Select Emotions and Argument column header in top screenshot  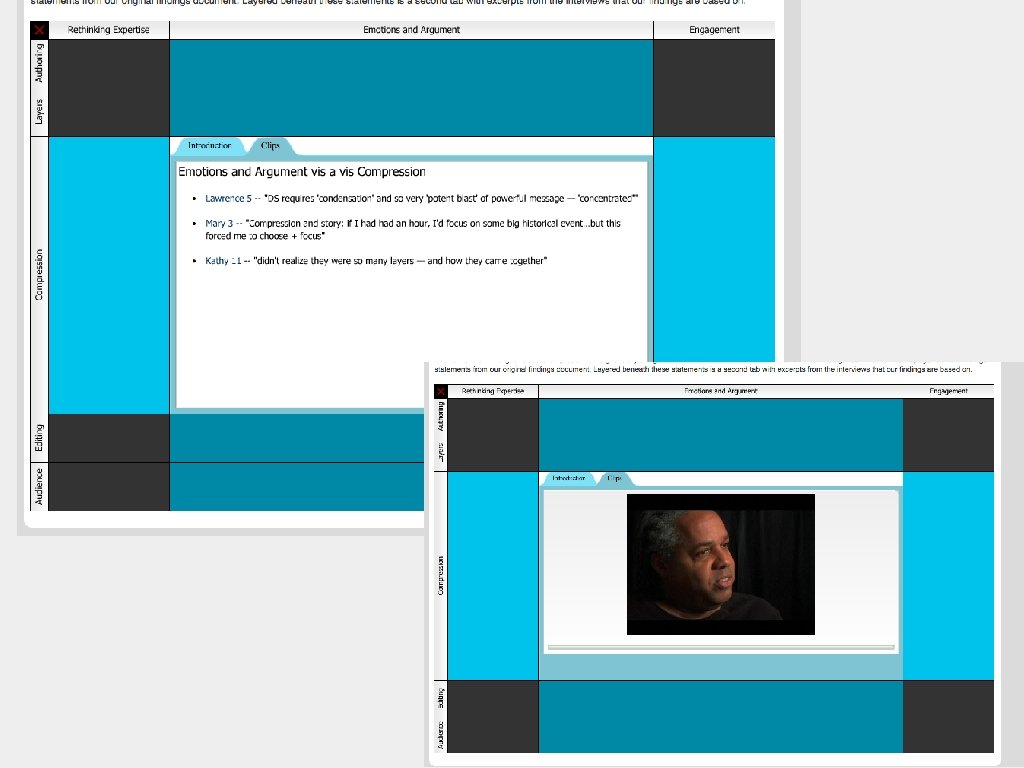[x=411, y=30]
